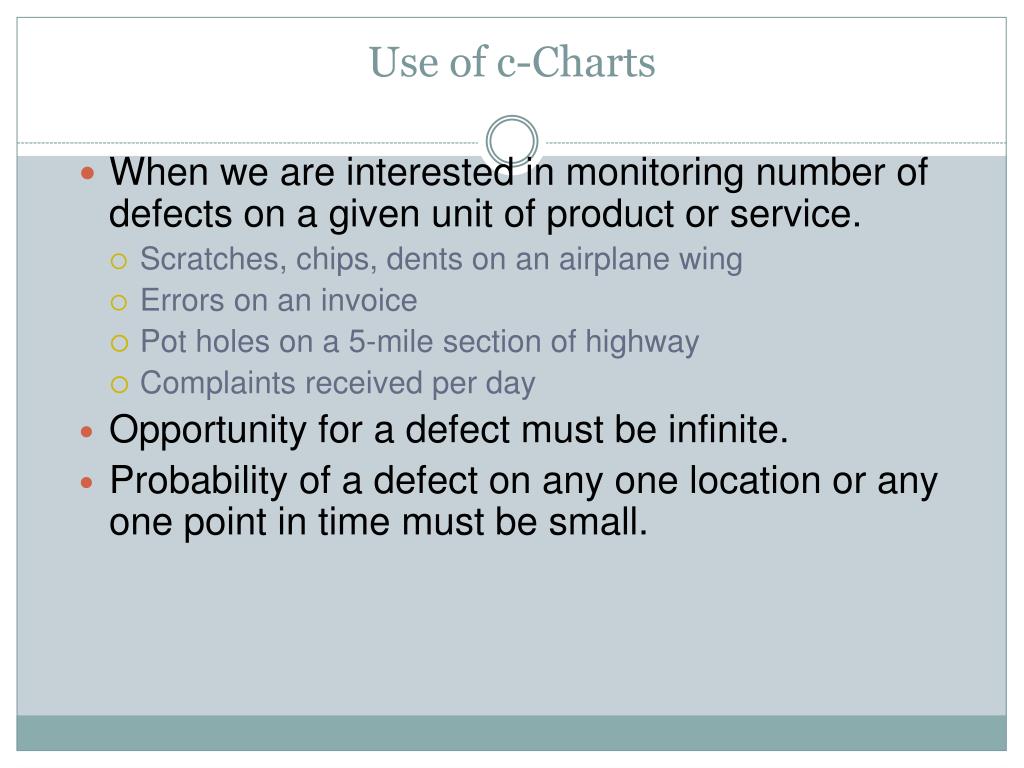1024x768 pixels.
Task: Click 'Pot holes on a 5-mile section of highway'
Action: click(420, 342)
